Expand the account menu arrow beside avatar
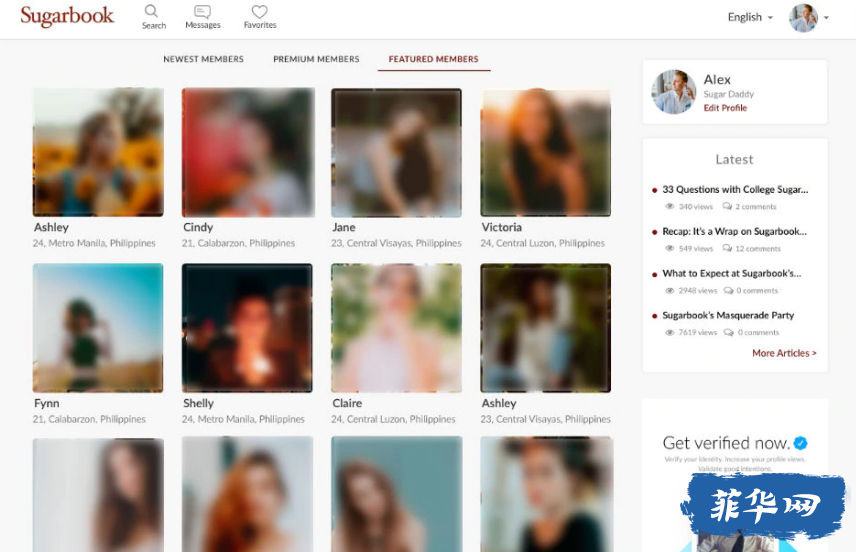Viewport: 856px width, 552px height. (x=826, y=18)
